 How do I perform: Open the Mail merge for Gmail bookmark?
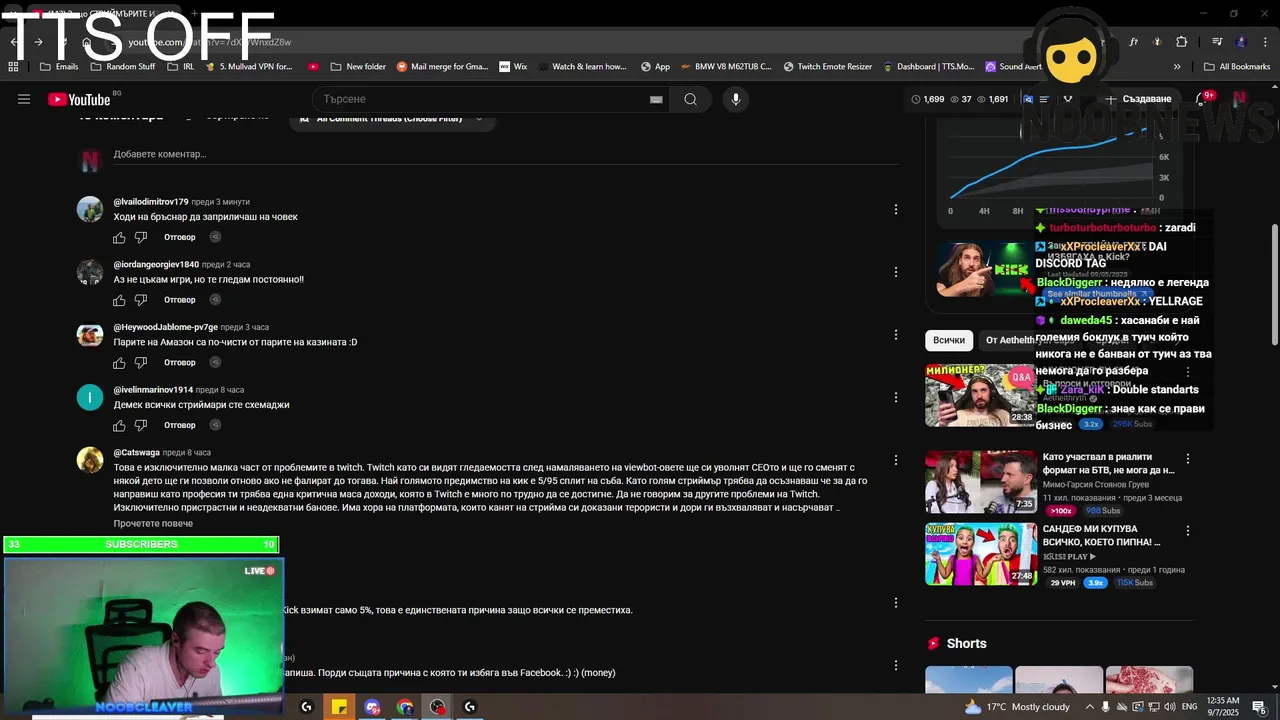[x=442, y=67]
